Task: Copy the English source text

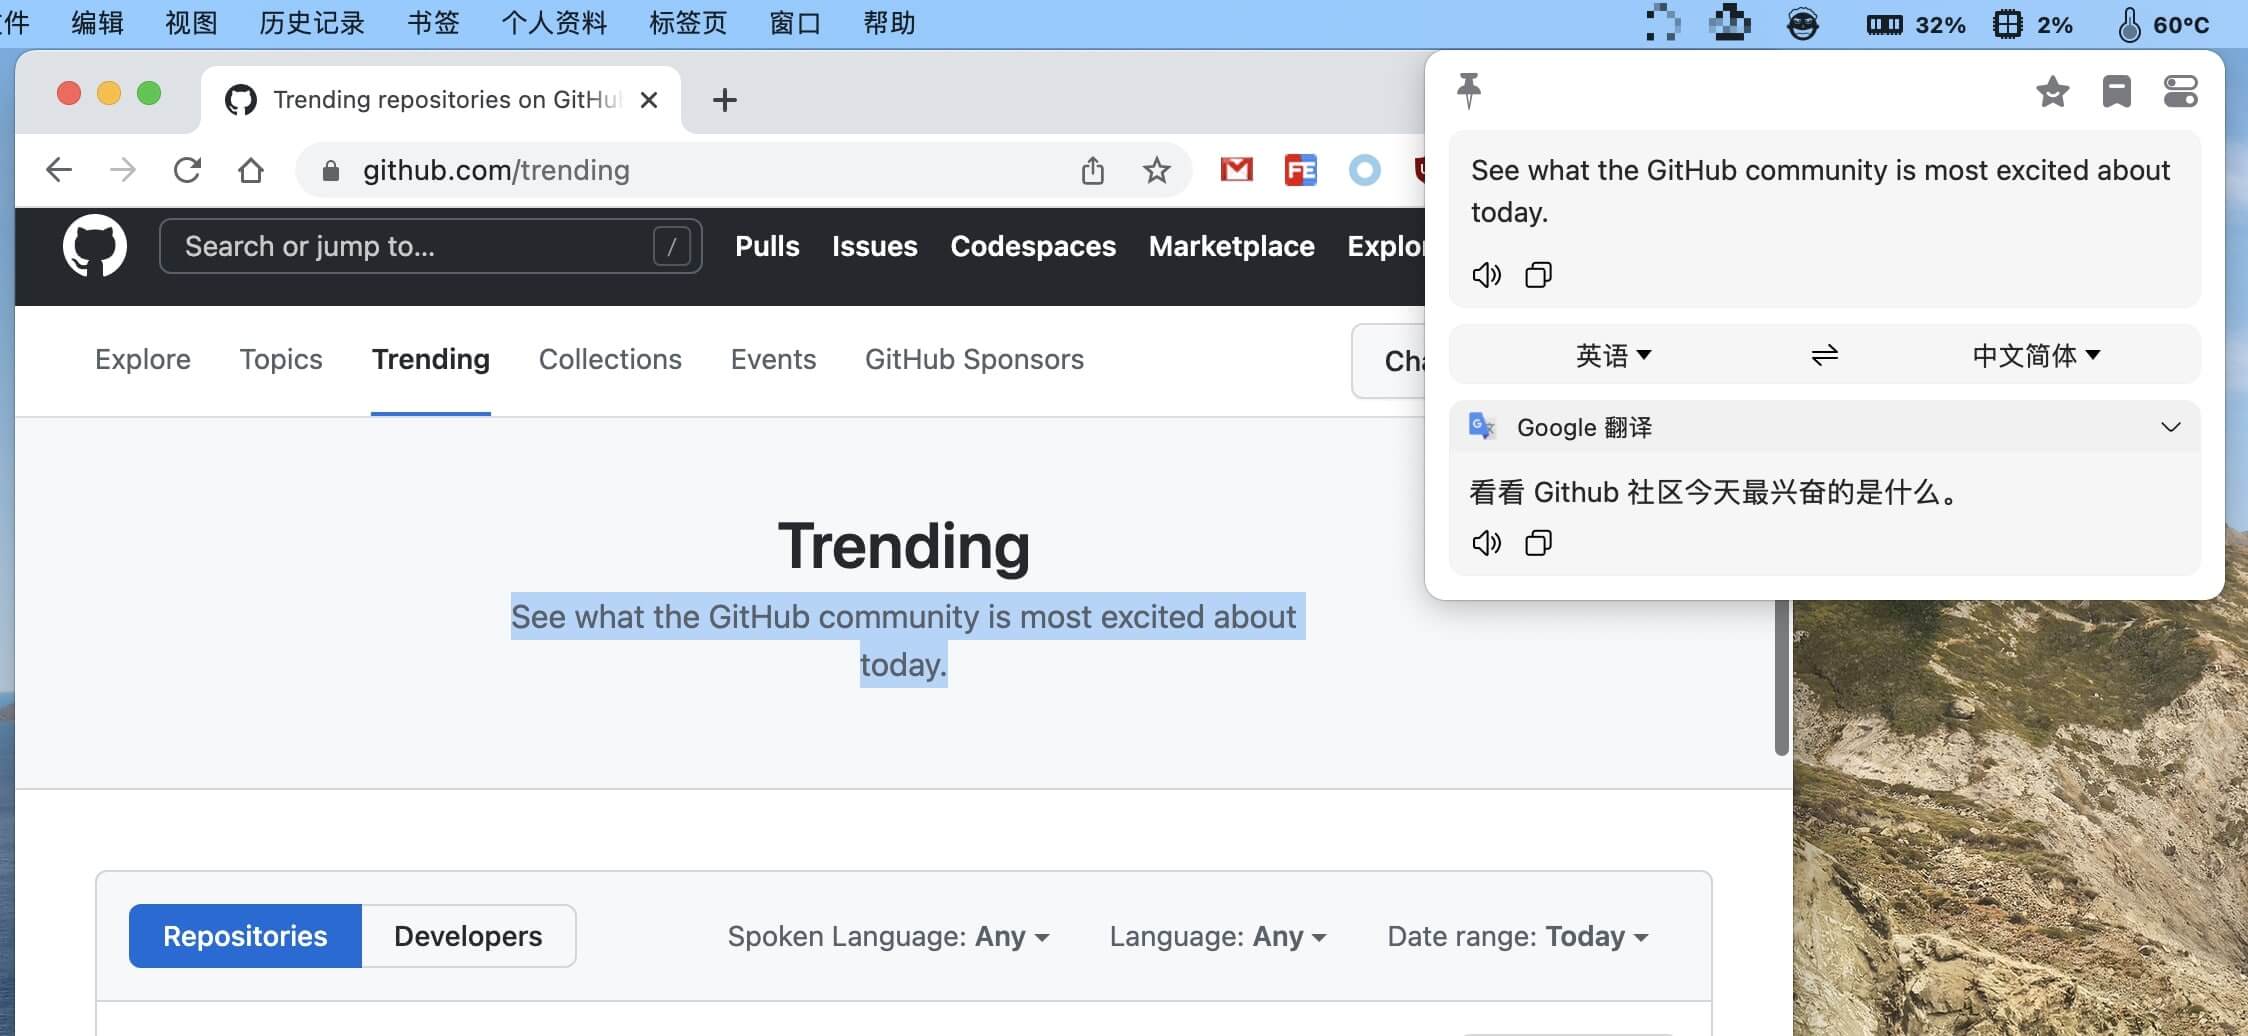Action: point(1538,275)
